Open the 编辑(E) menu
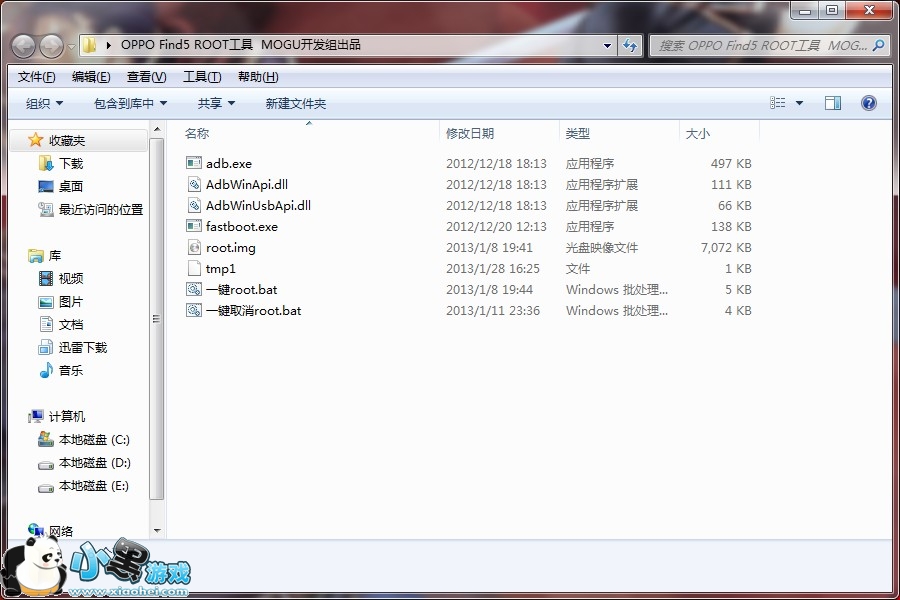The height and width of the screenshot is (600, 900). [91, 77]
